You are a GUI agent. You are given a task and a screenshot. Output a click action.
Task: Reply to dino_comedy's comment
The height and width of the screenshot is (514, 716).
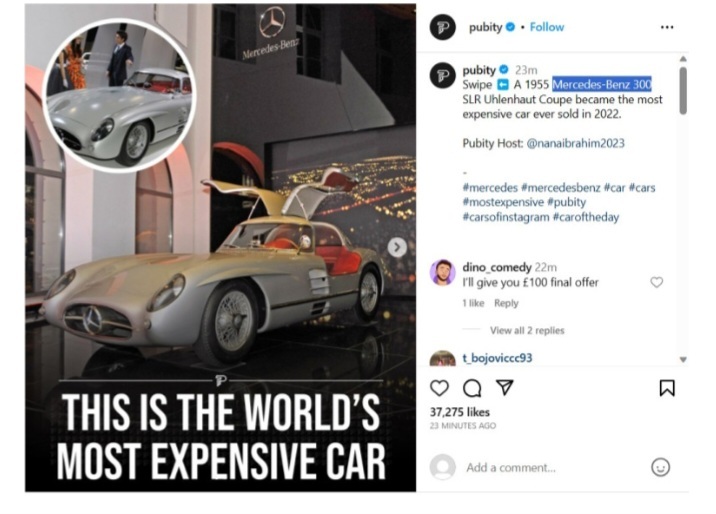pyautogui.click(x=506, y=303)
